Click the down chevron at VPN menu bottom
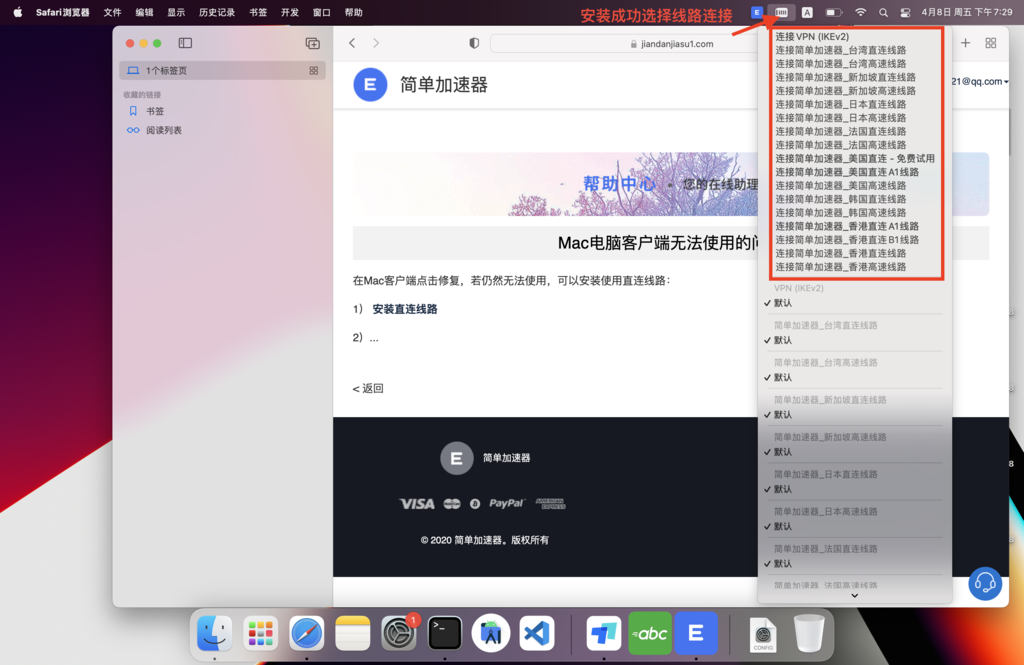This screenshot has height=665, width=1024. click(x=854, y=596)
